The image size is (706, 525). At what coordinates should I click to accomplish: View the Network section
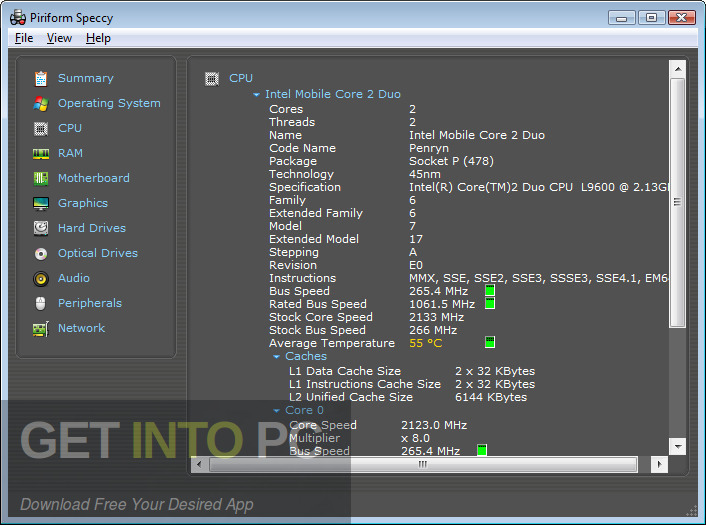pos(81,328)
